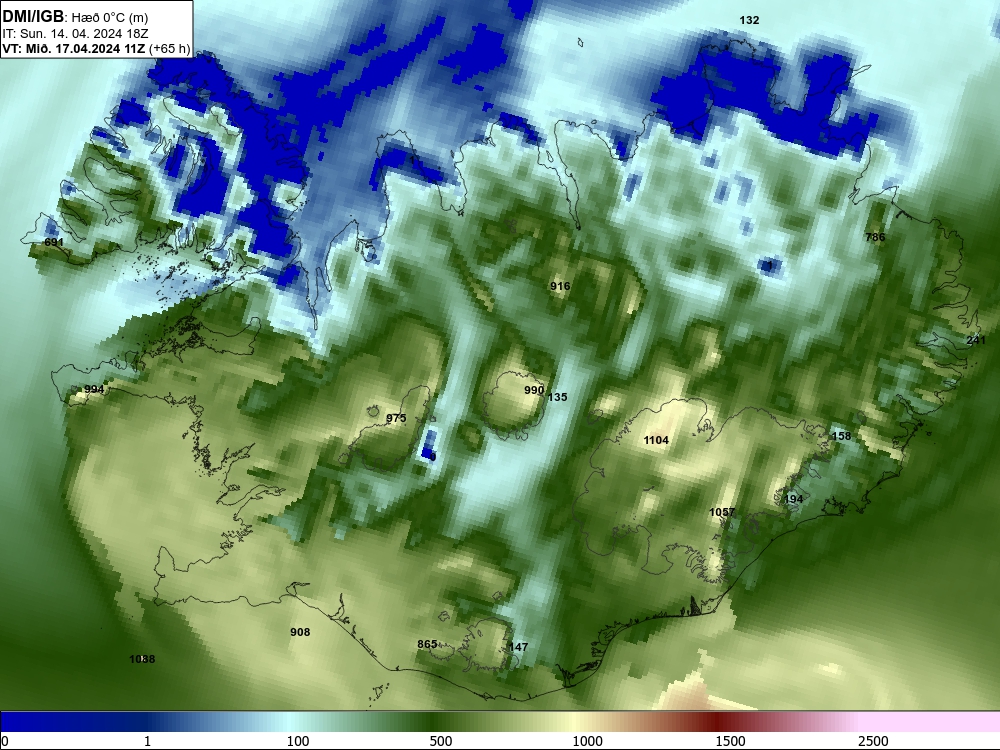
Task: Click the 916 value label on the map
Action: (x=560, y=286)
